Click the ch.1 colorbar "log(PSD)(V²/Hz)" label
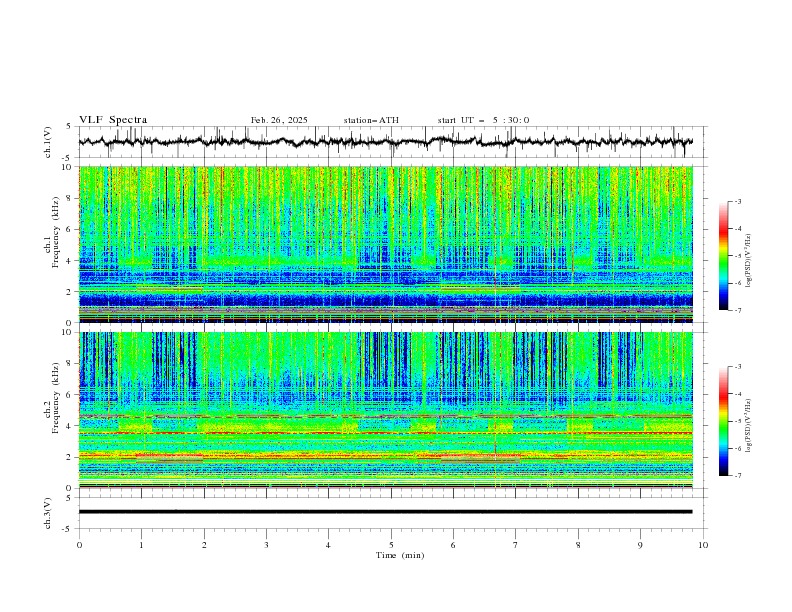This screenshot has width=792, height=612. (749, 261)
